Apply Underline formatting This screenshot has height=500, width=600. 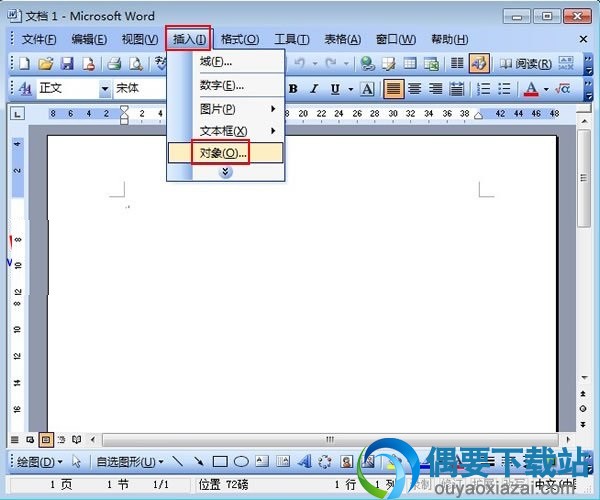[x=335, y=89]
